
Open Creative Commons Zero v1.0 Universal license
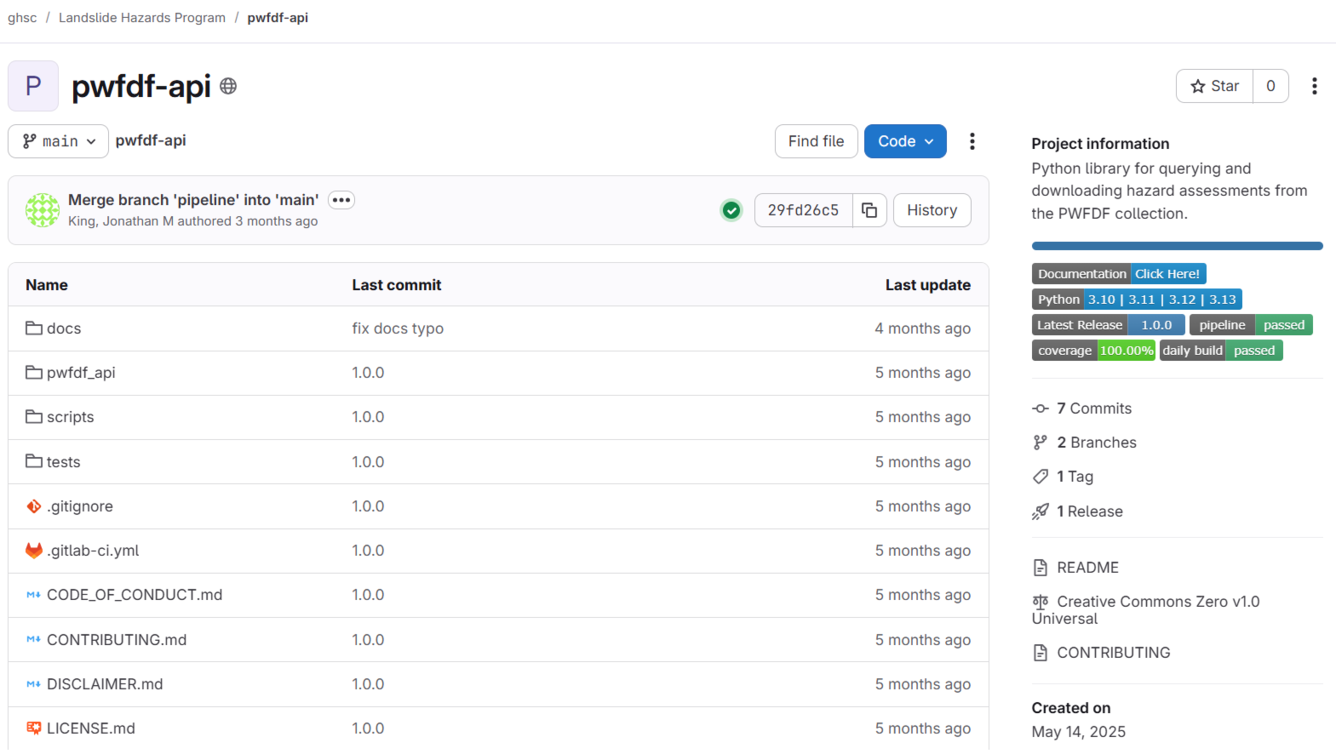(x=1146, y=610)
